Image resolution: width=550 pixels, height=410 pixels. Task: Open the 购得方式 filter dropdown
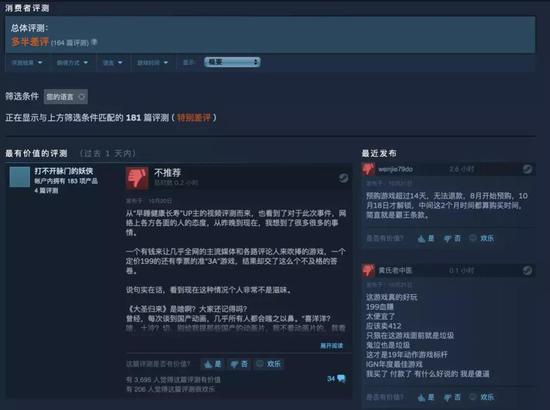(x=72, y=62)
